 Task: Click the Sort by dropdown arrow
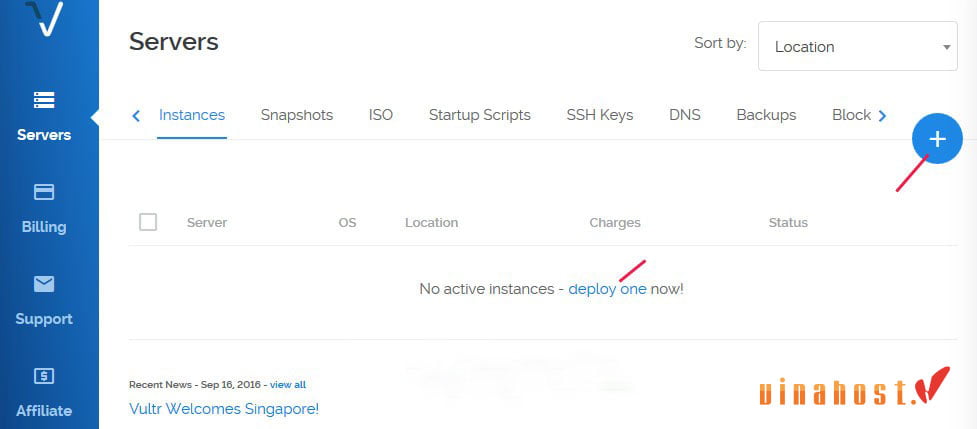pyautogui.click(x=946, y=47)
